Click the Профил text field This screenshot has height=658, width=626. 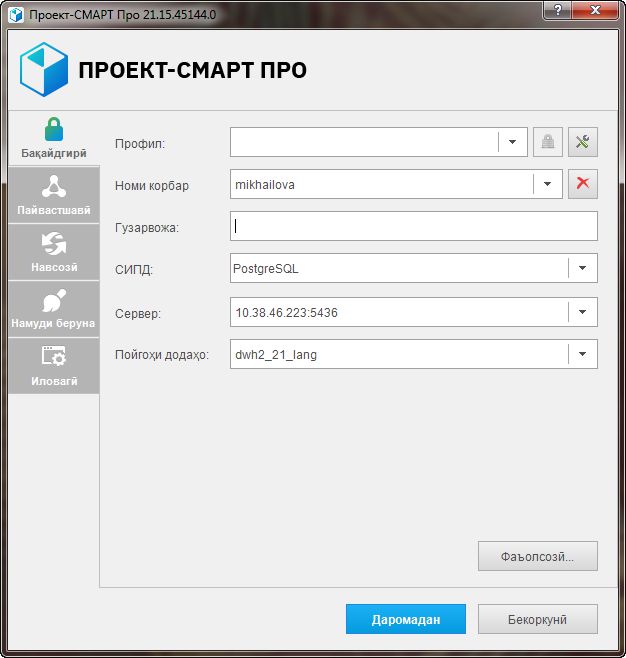pyautogui.click(x=363, y=142)
